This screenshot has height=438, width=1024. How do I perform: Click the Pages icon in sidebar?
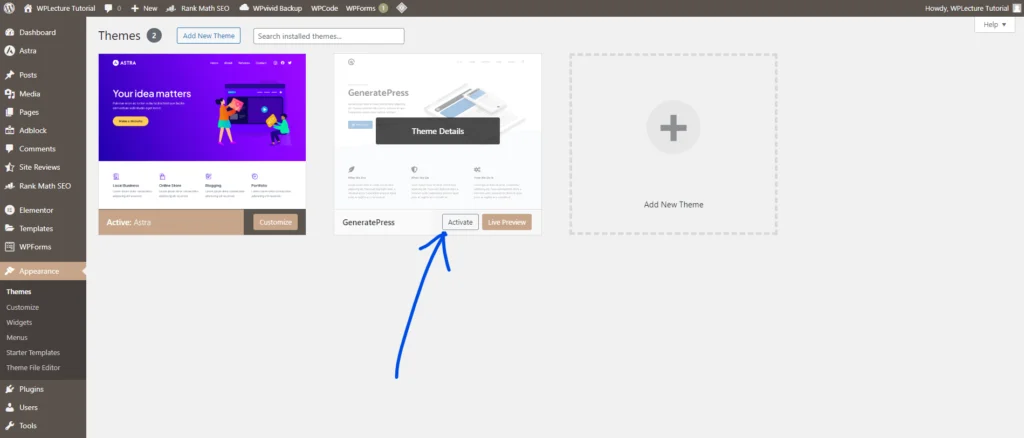click(10, 112)
